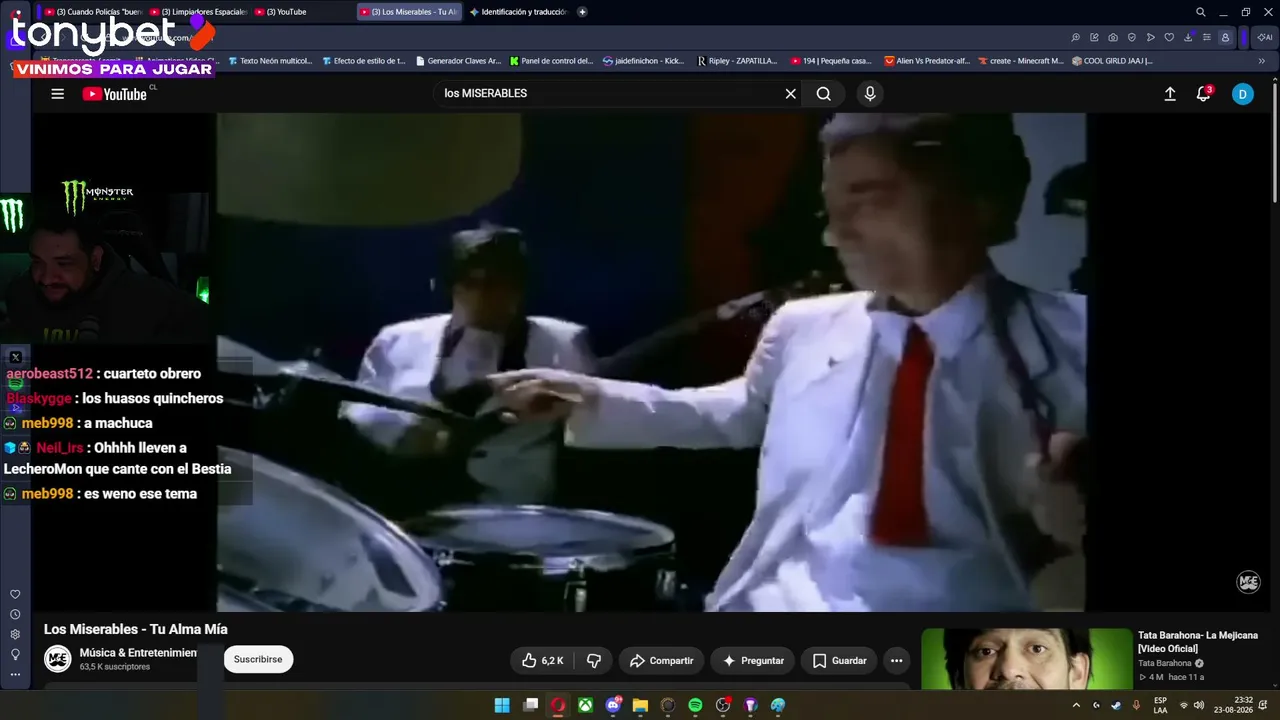Open Opera sidebar settings gear

pyautogui.click(x=15, y=635)
